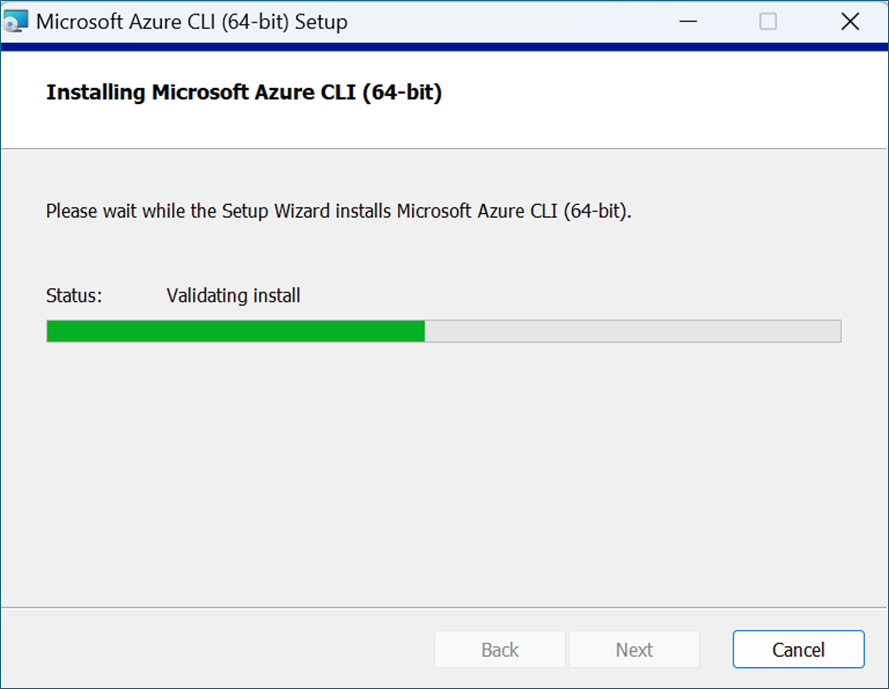
Task: Click the gray unfilled portion of progress bar
Action: click(633, 331)
